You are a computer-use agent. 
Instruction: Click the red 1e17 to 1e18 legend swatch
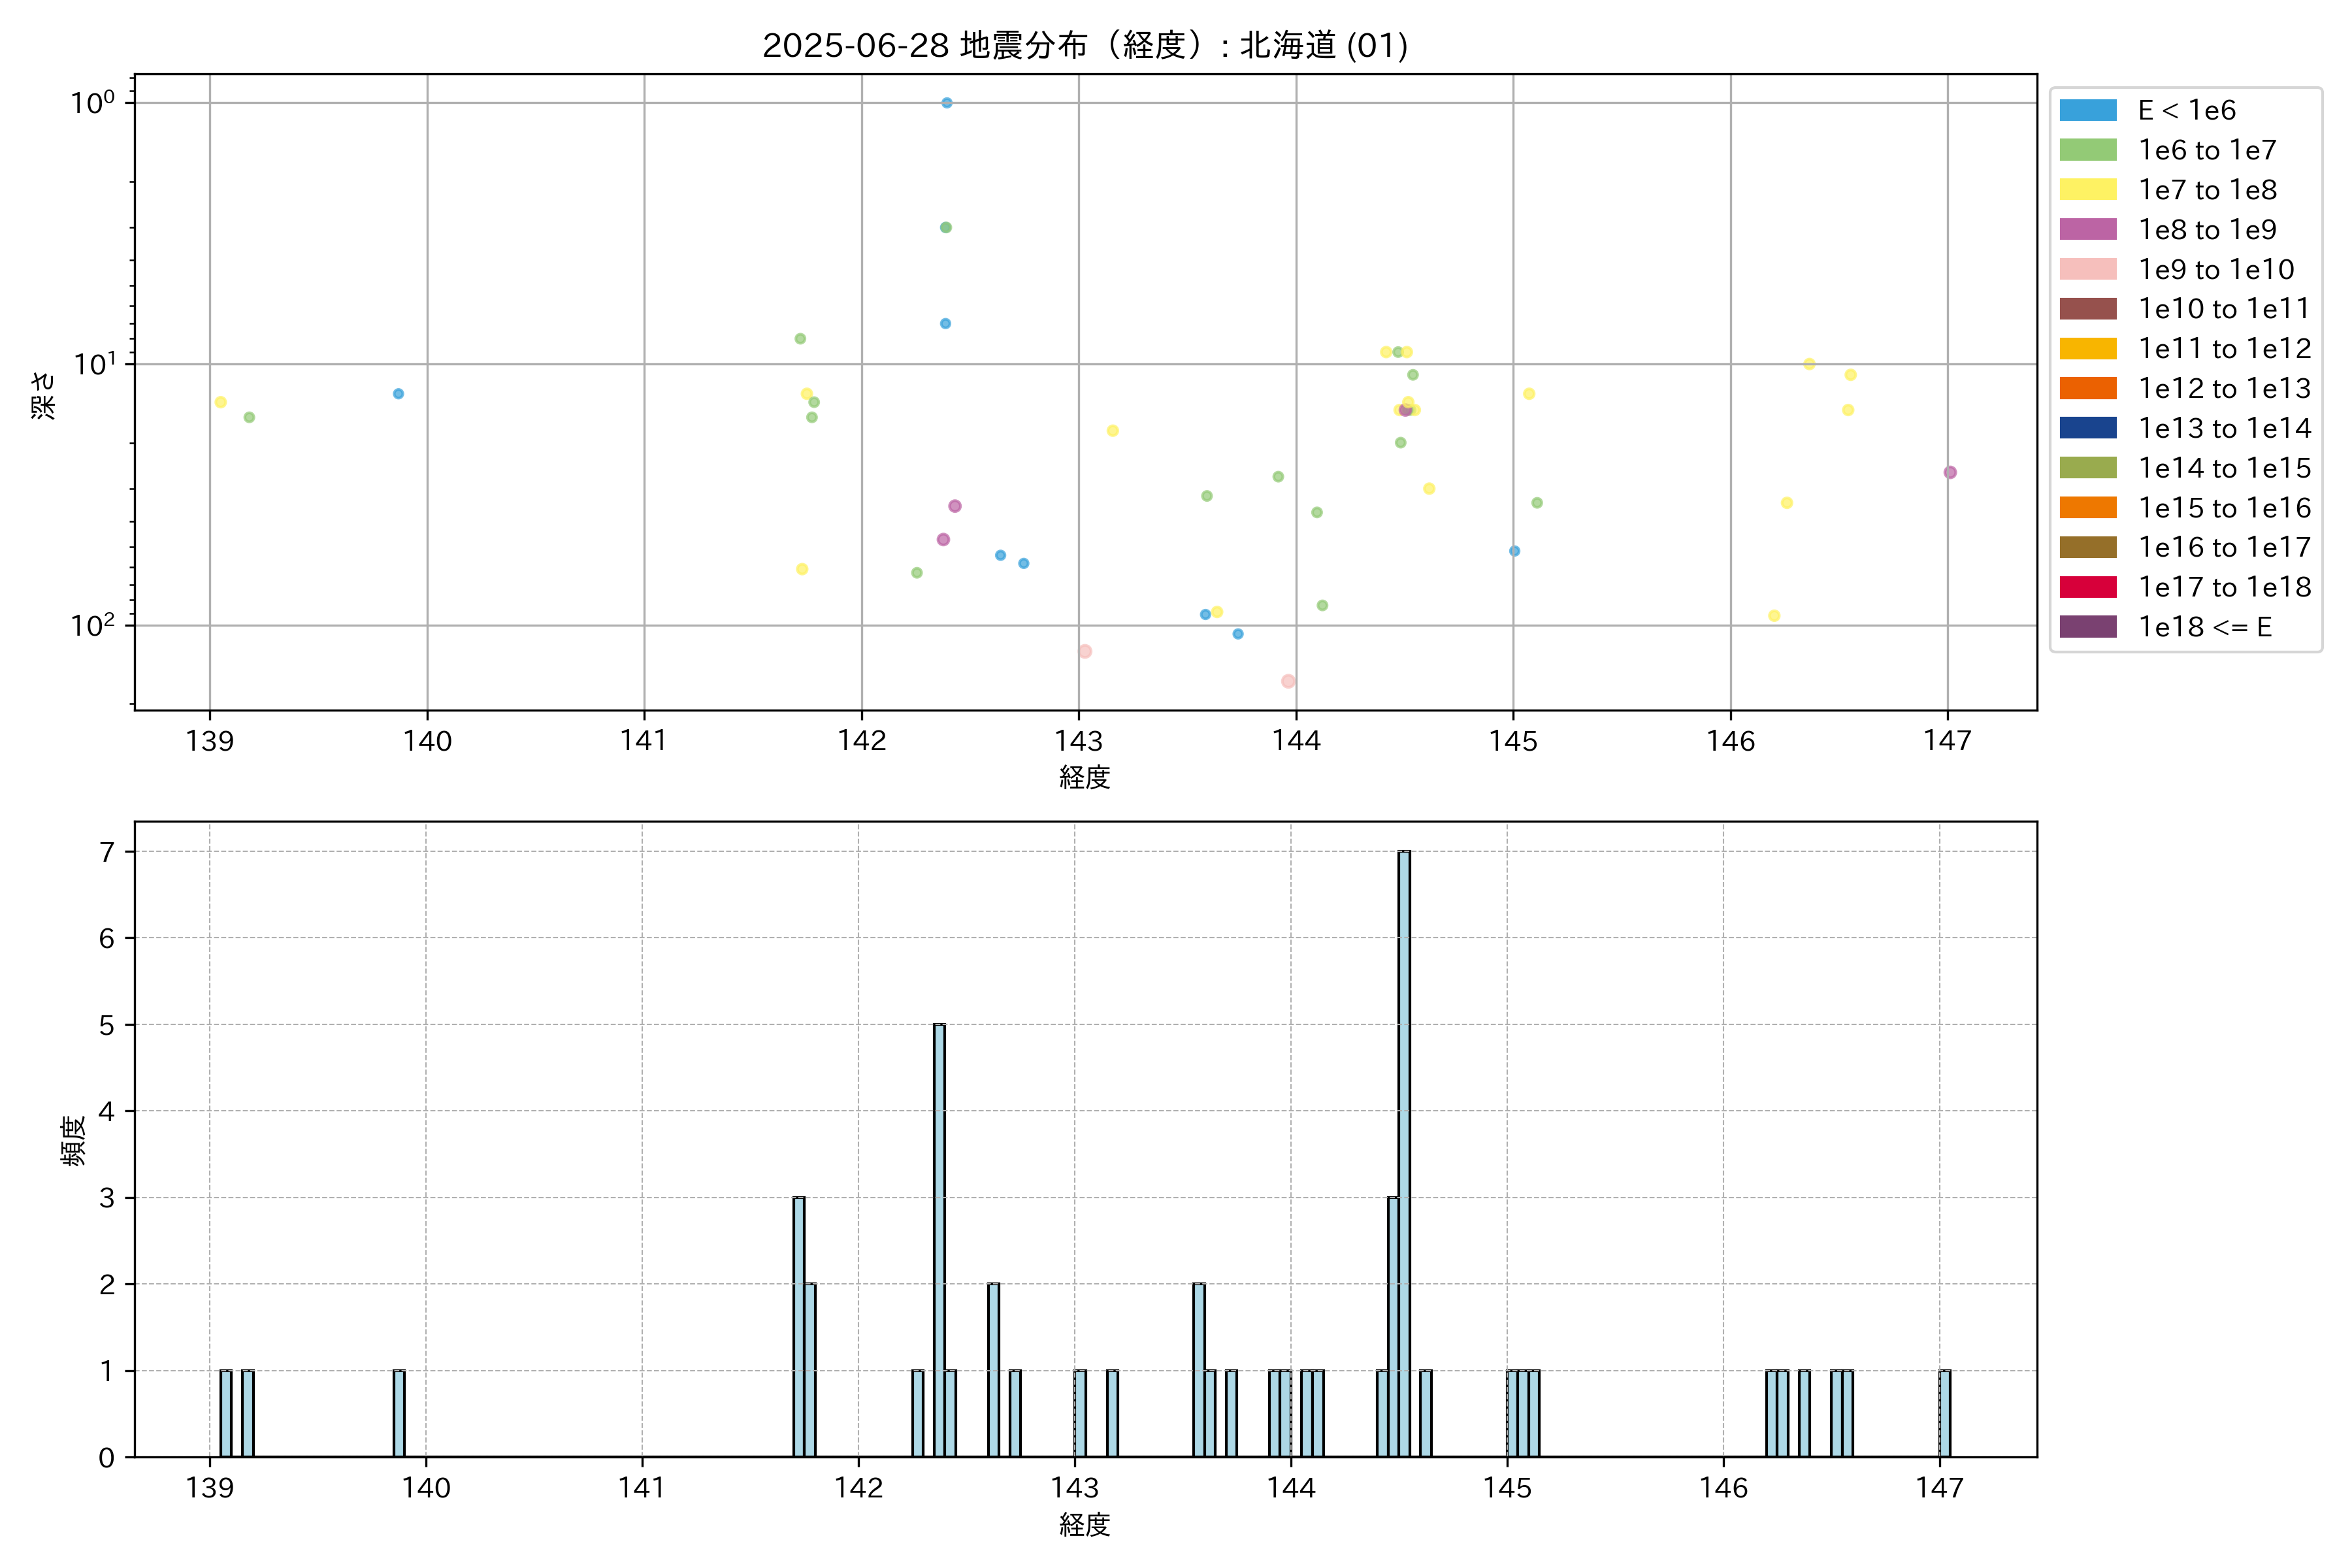pyautogui.click(x=2087, y=587)
